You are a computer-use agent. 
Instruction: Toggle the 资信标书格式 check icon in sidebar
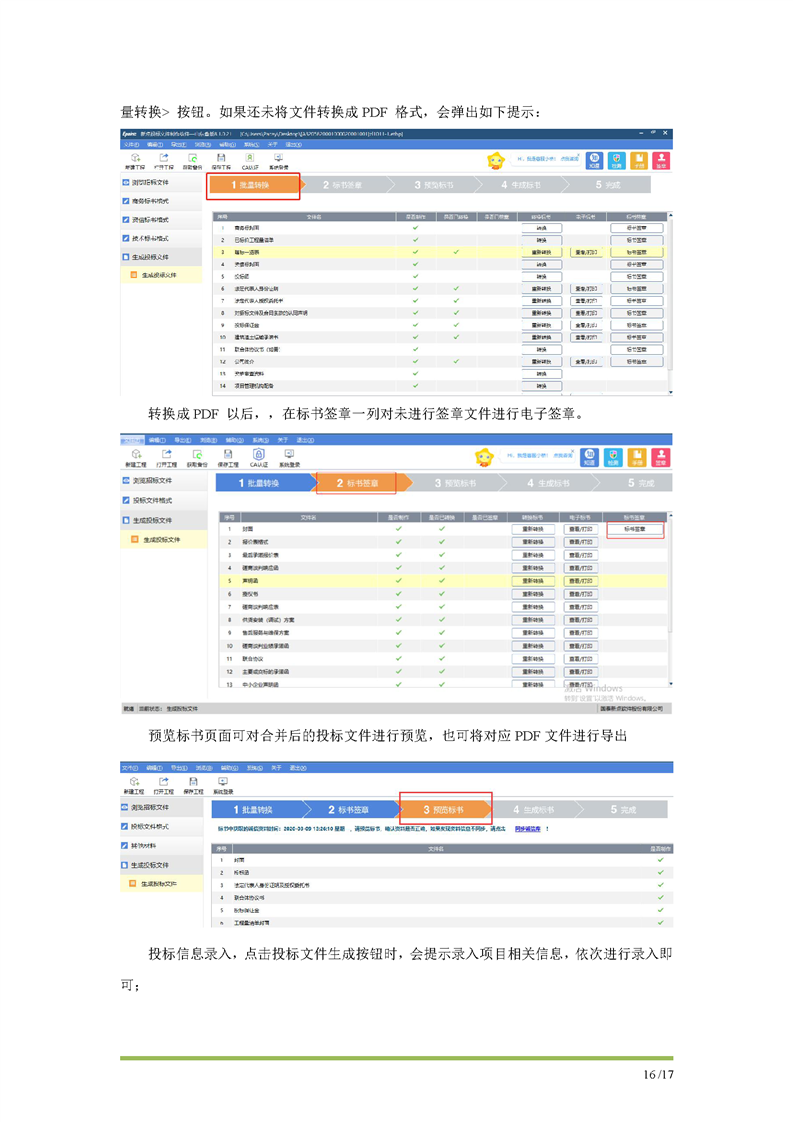point(126,219)
